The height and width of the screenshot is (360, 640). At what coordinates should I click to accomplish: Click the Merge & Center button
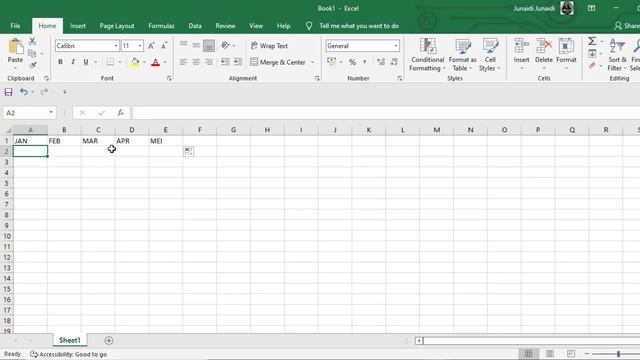278,62
